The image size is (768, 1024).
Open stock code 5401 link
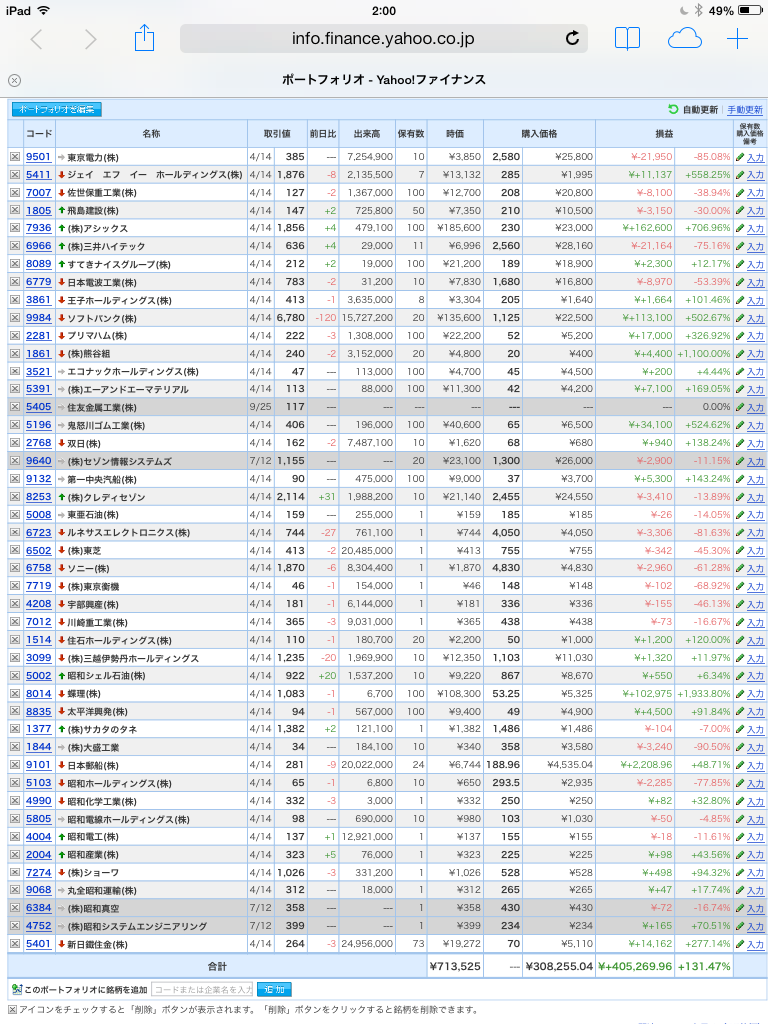(39, 944)
